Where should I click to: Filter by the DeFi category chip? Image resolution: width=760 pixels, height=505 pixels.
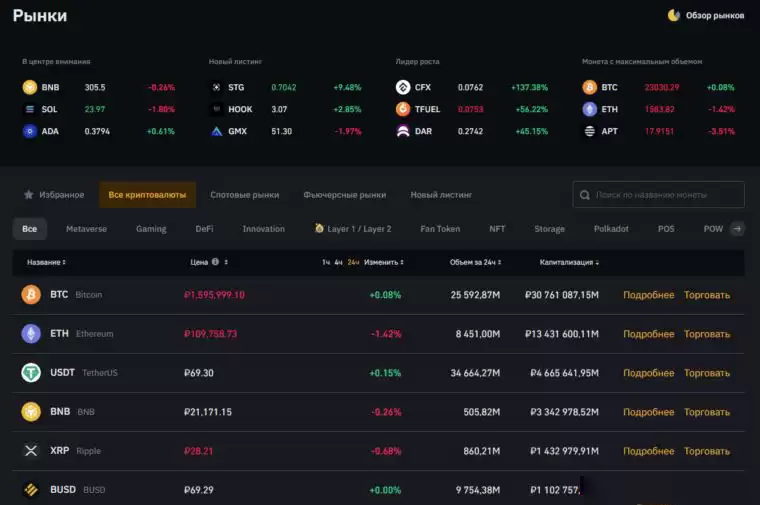click(204, 229)
